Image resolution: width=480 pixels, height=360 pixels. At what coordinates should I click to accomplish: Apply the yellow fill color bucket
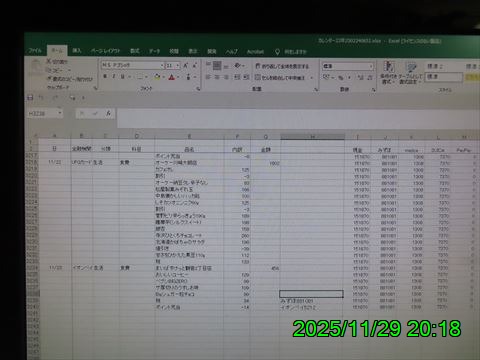tap(157, 77)
